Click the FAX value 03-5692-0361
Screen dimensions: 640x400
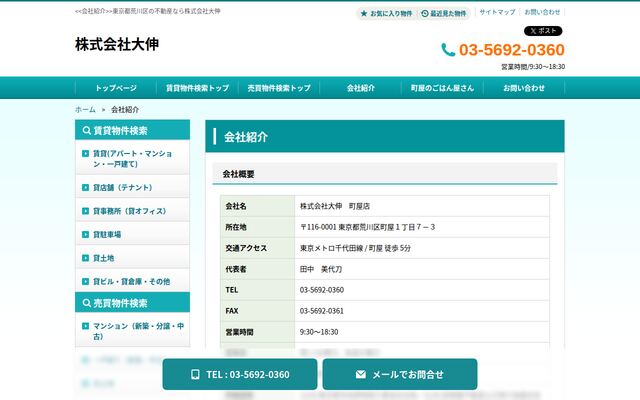tap(322, 311)
